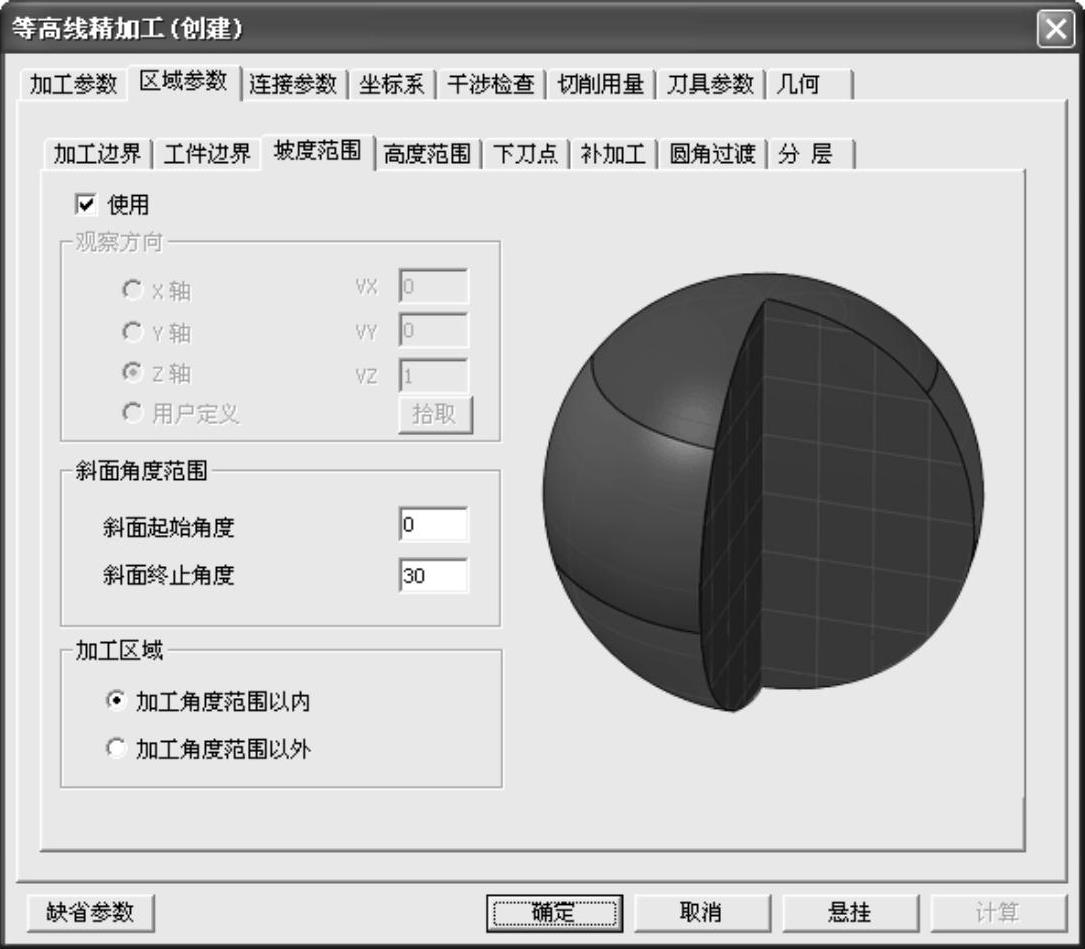Switch to 圆角过渡 sub-tab
The height and width of the screenshot is (949, 1085).
pos(711,154)
